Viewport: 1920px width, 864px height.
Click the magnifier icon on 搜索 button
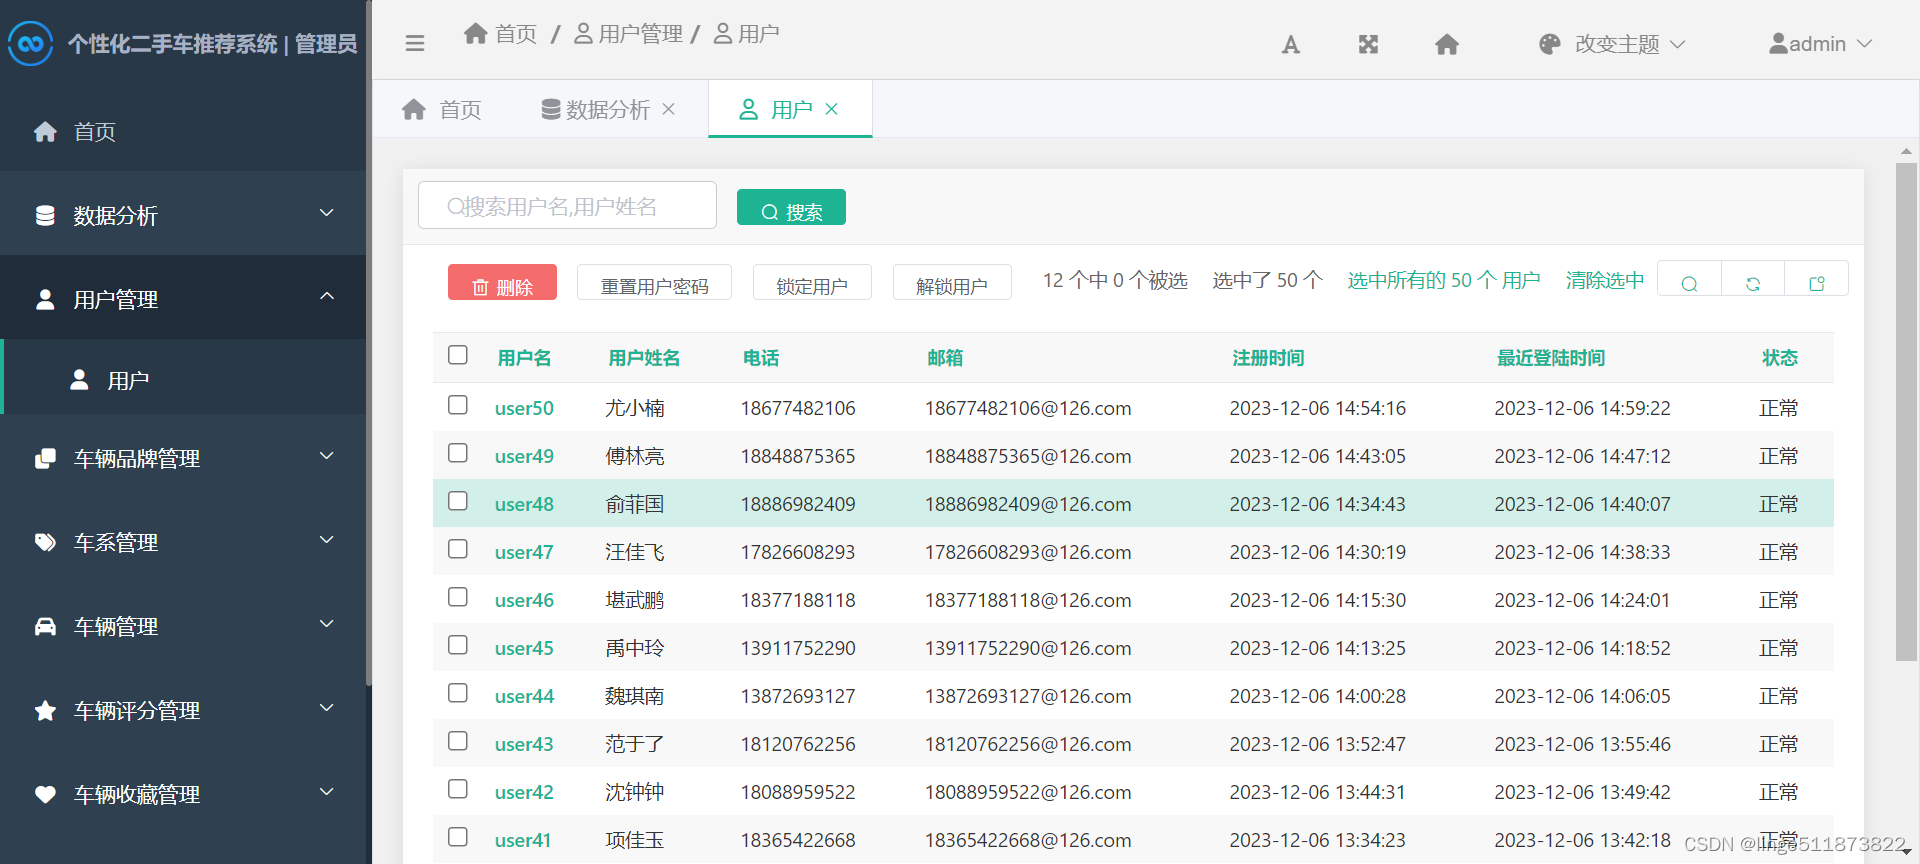click(770, 212)
